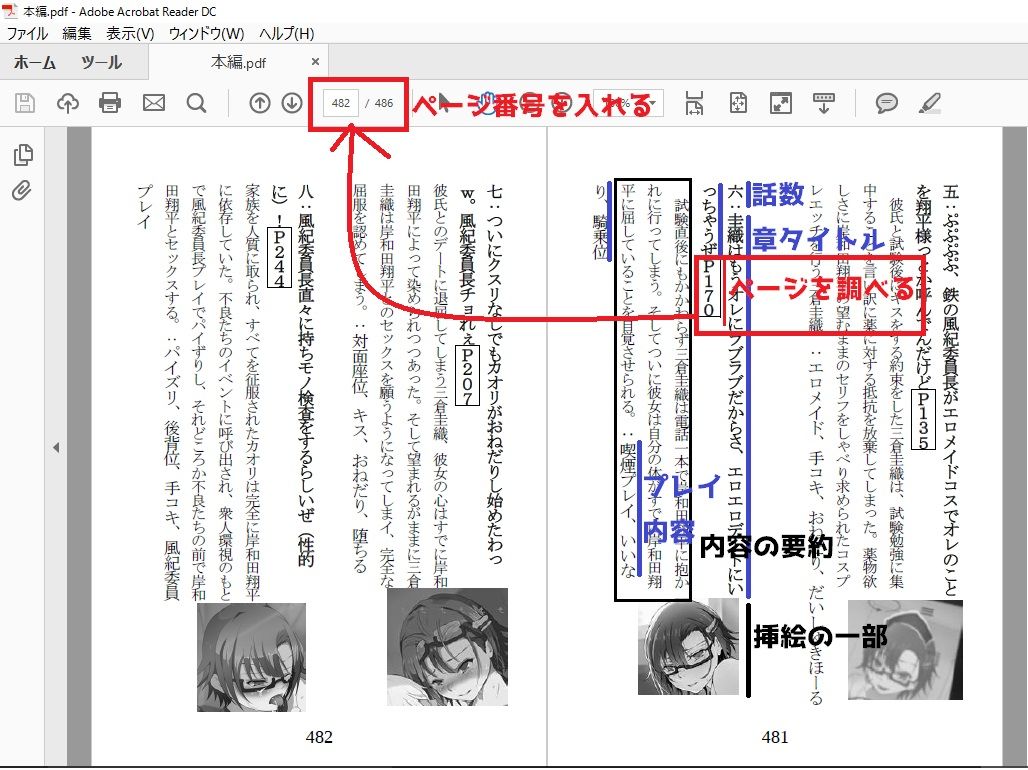Viewport: 1028px width, 770px height.
Task: Open the ファイル menu
Action: point(27,33)
